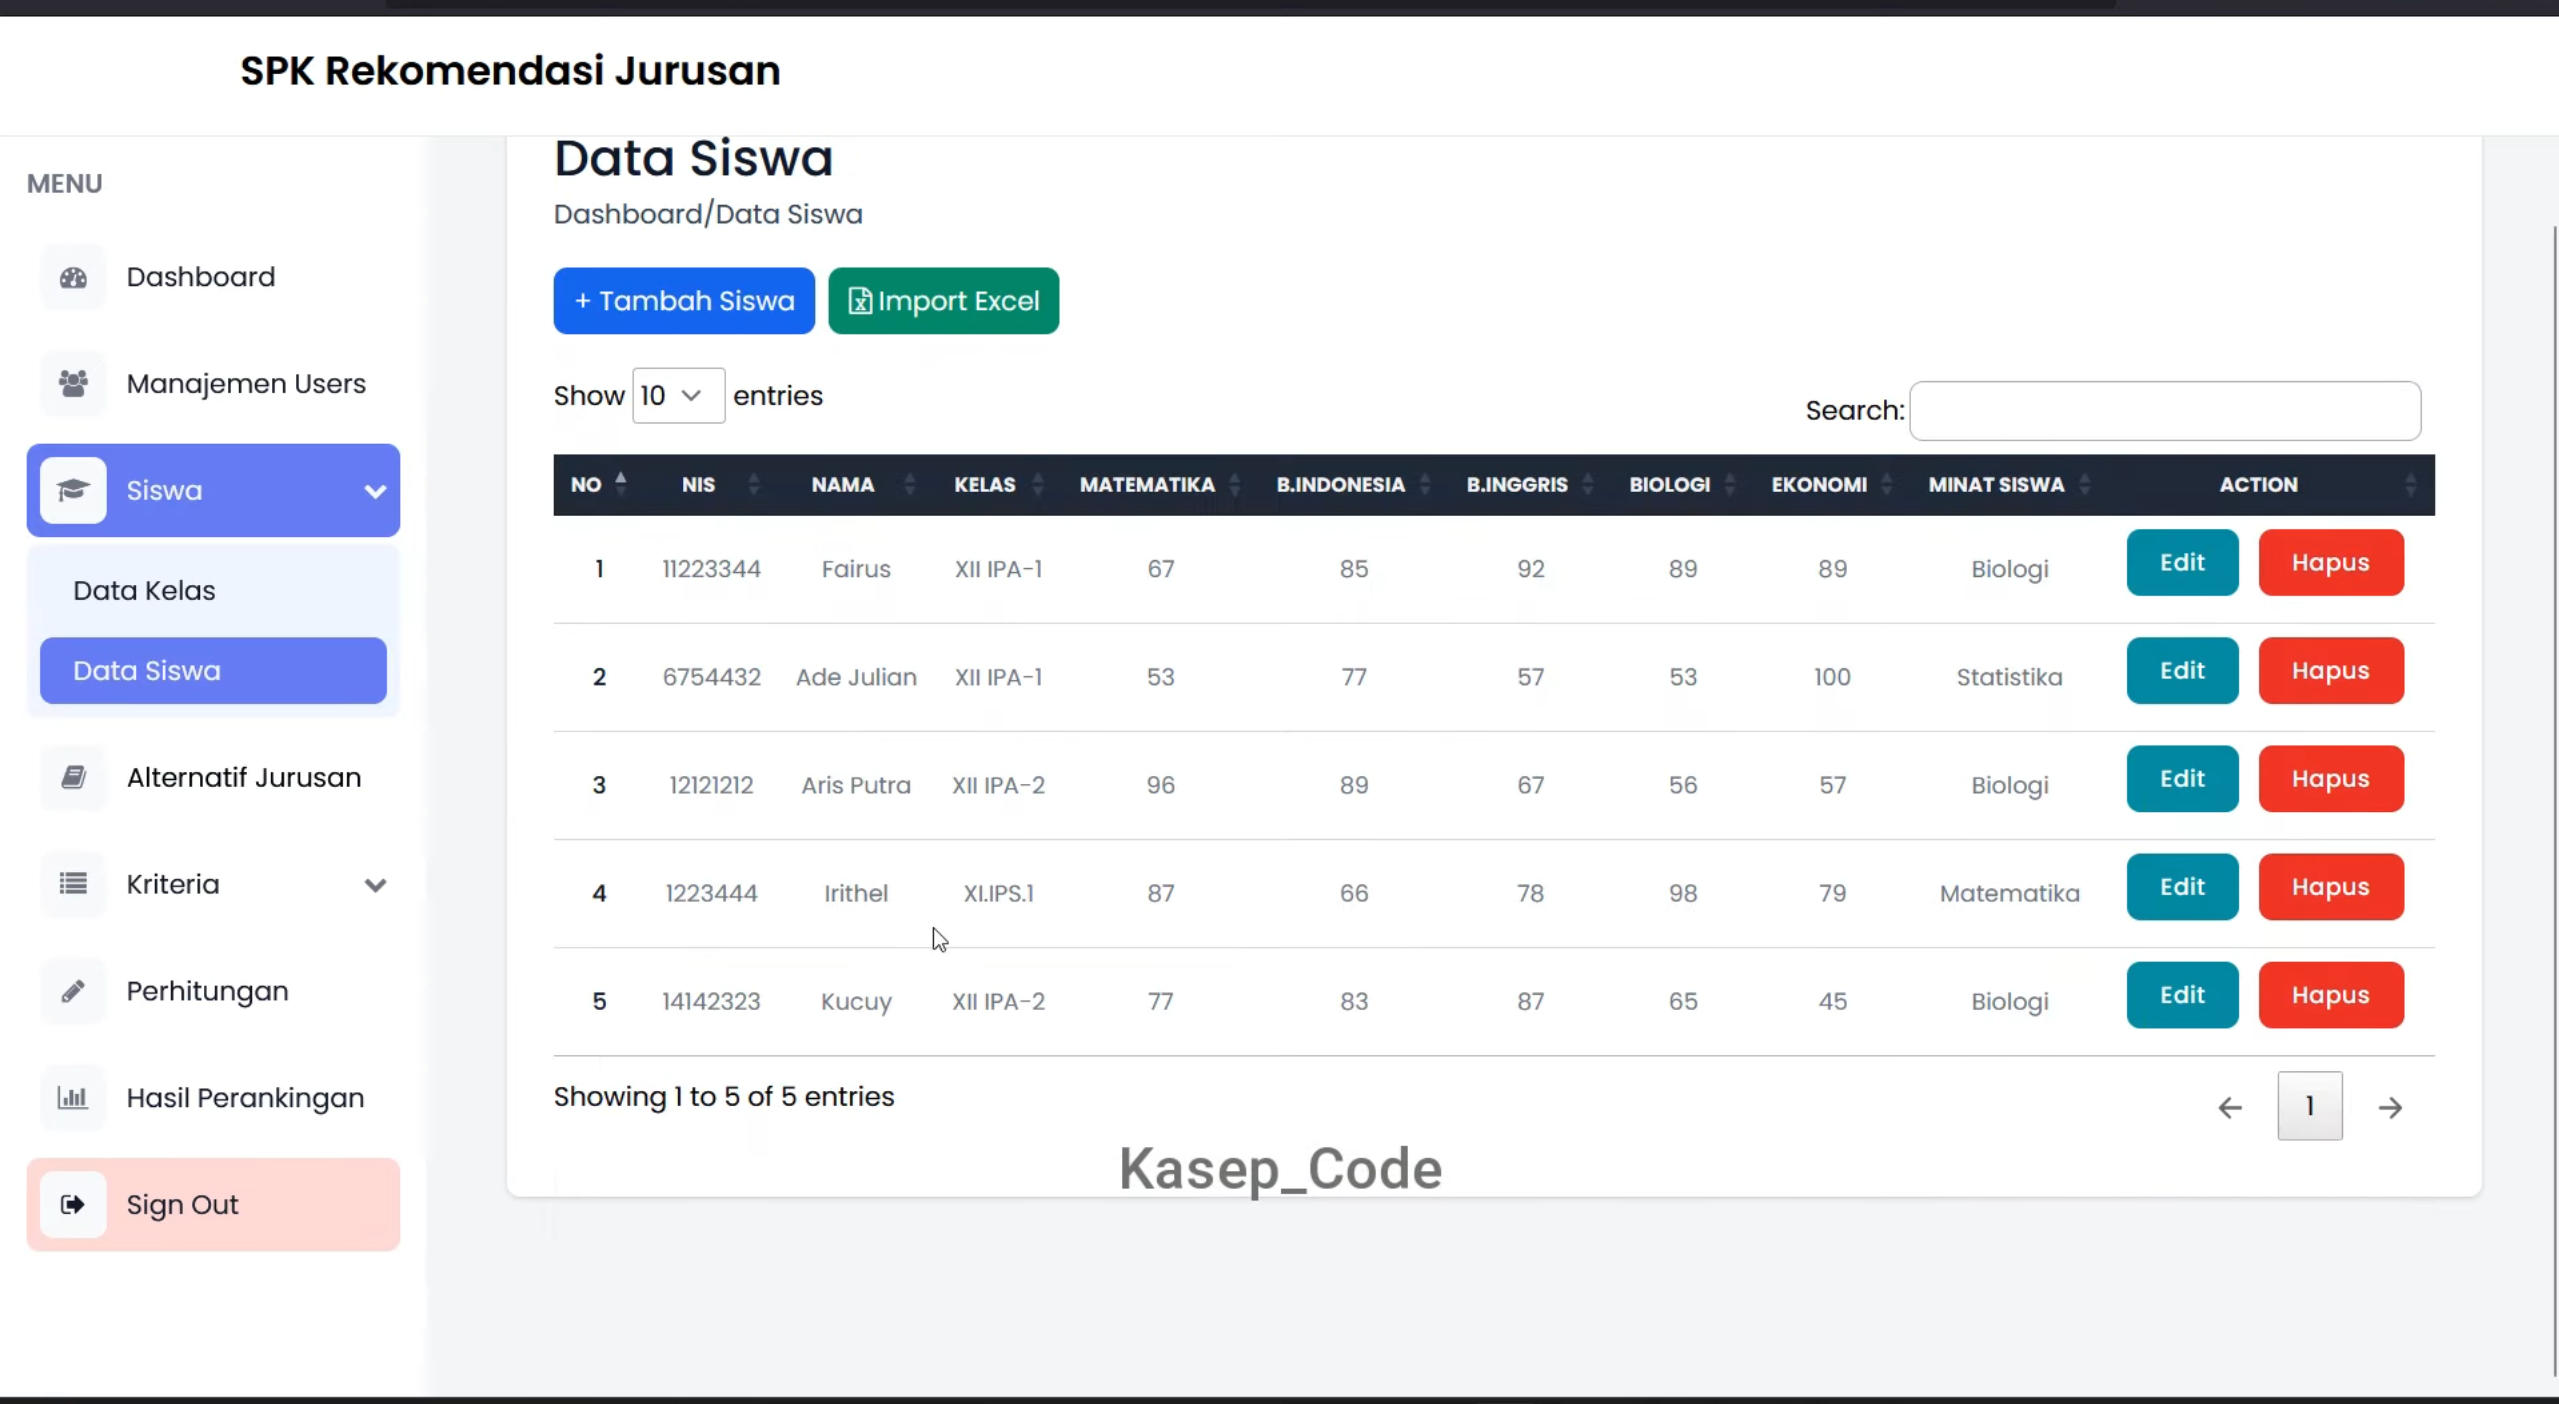Screen dimensions: 2559x1404
Task: Open Dashboard gauge icon in sidebar
Action: pos(73,277)
